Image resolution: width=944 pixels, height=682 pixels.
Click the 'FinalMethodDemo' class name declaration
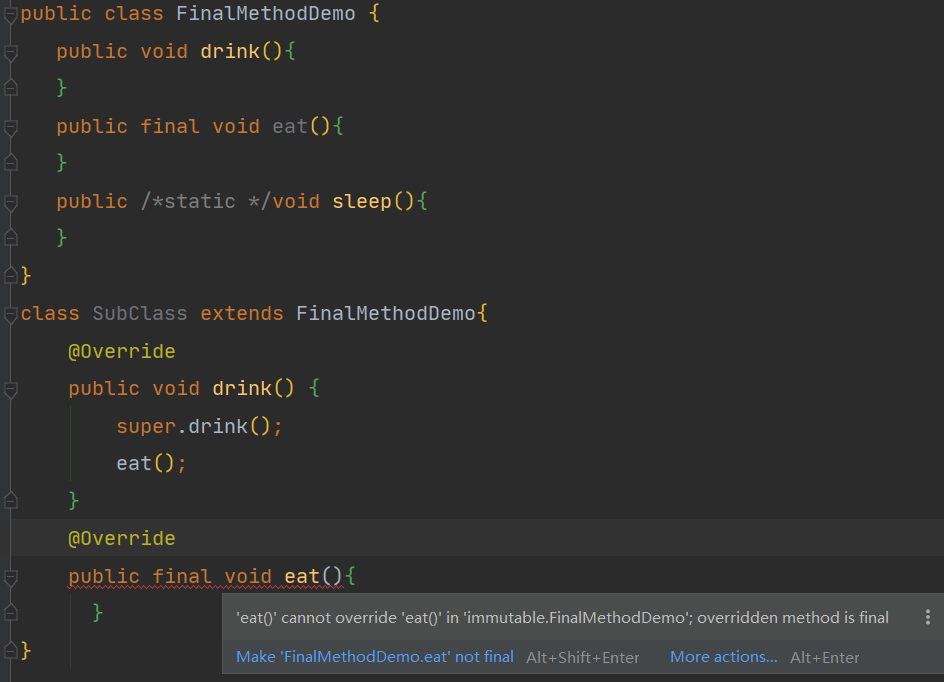[266, 13]
